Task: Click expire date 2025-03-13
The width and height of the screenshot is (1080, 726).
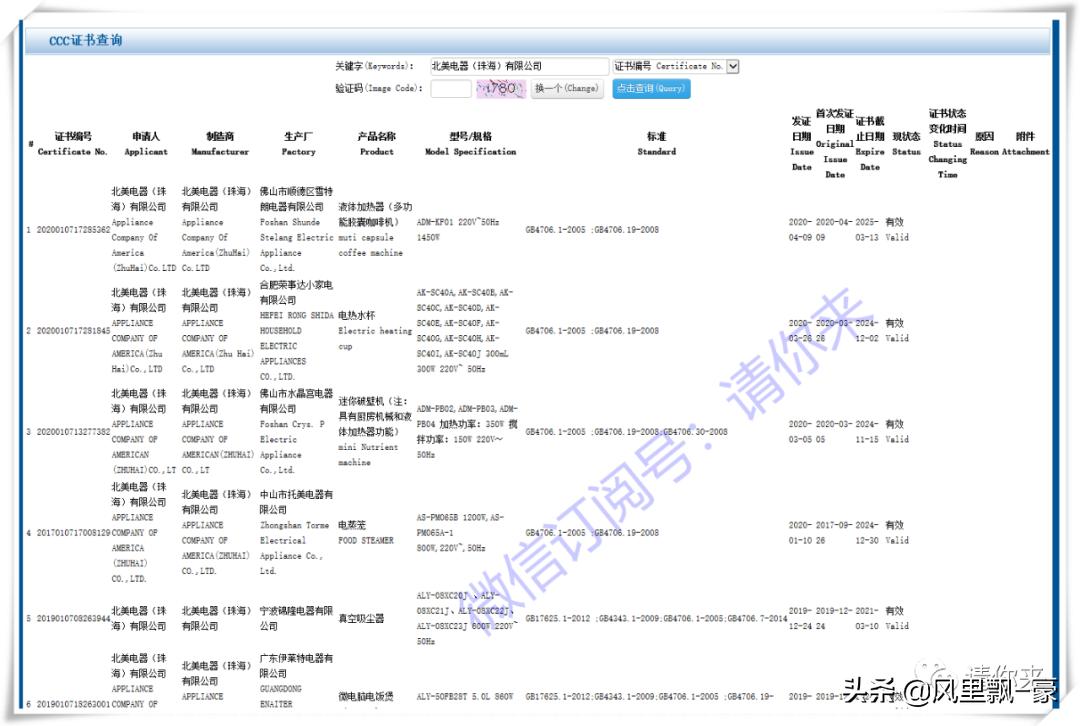Action: [867, 229]
